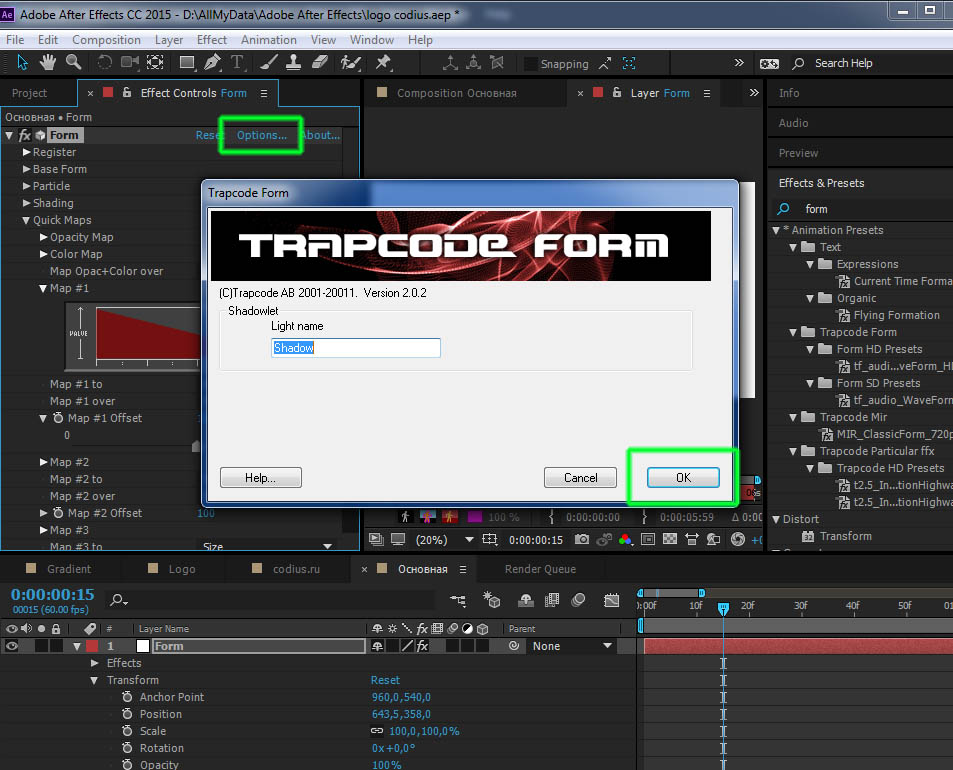
Task: Select the Rotation tool
Action: coord(105,63)
